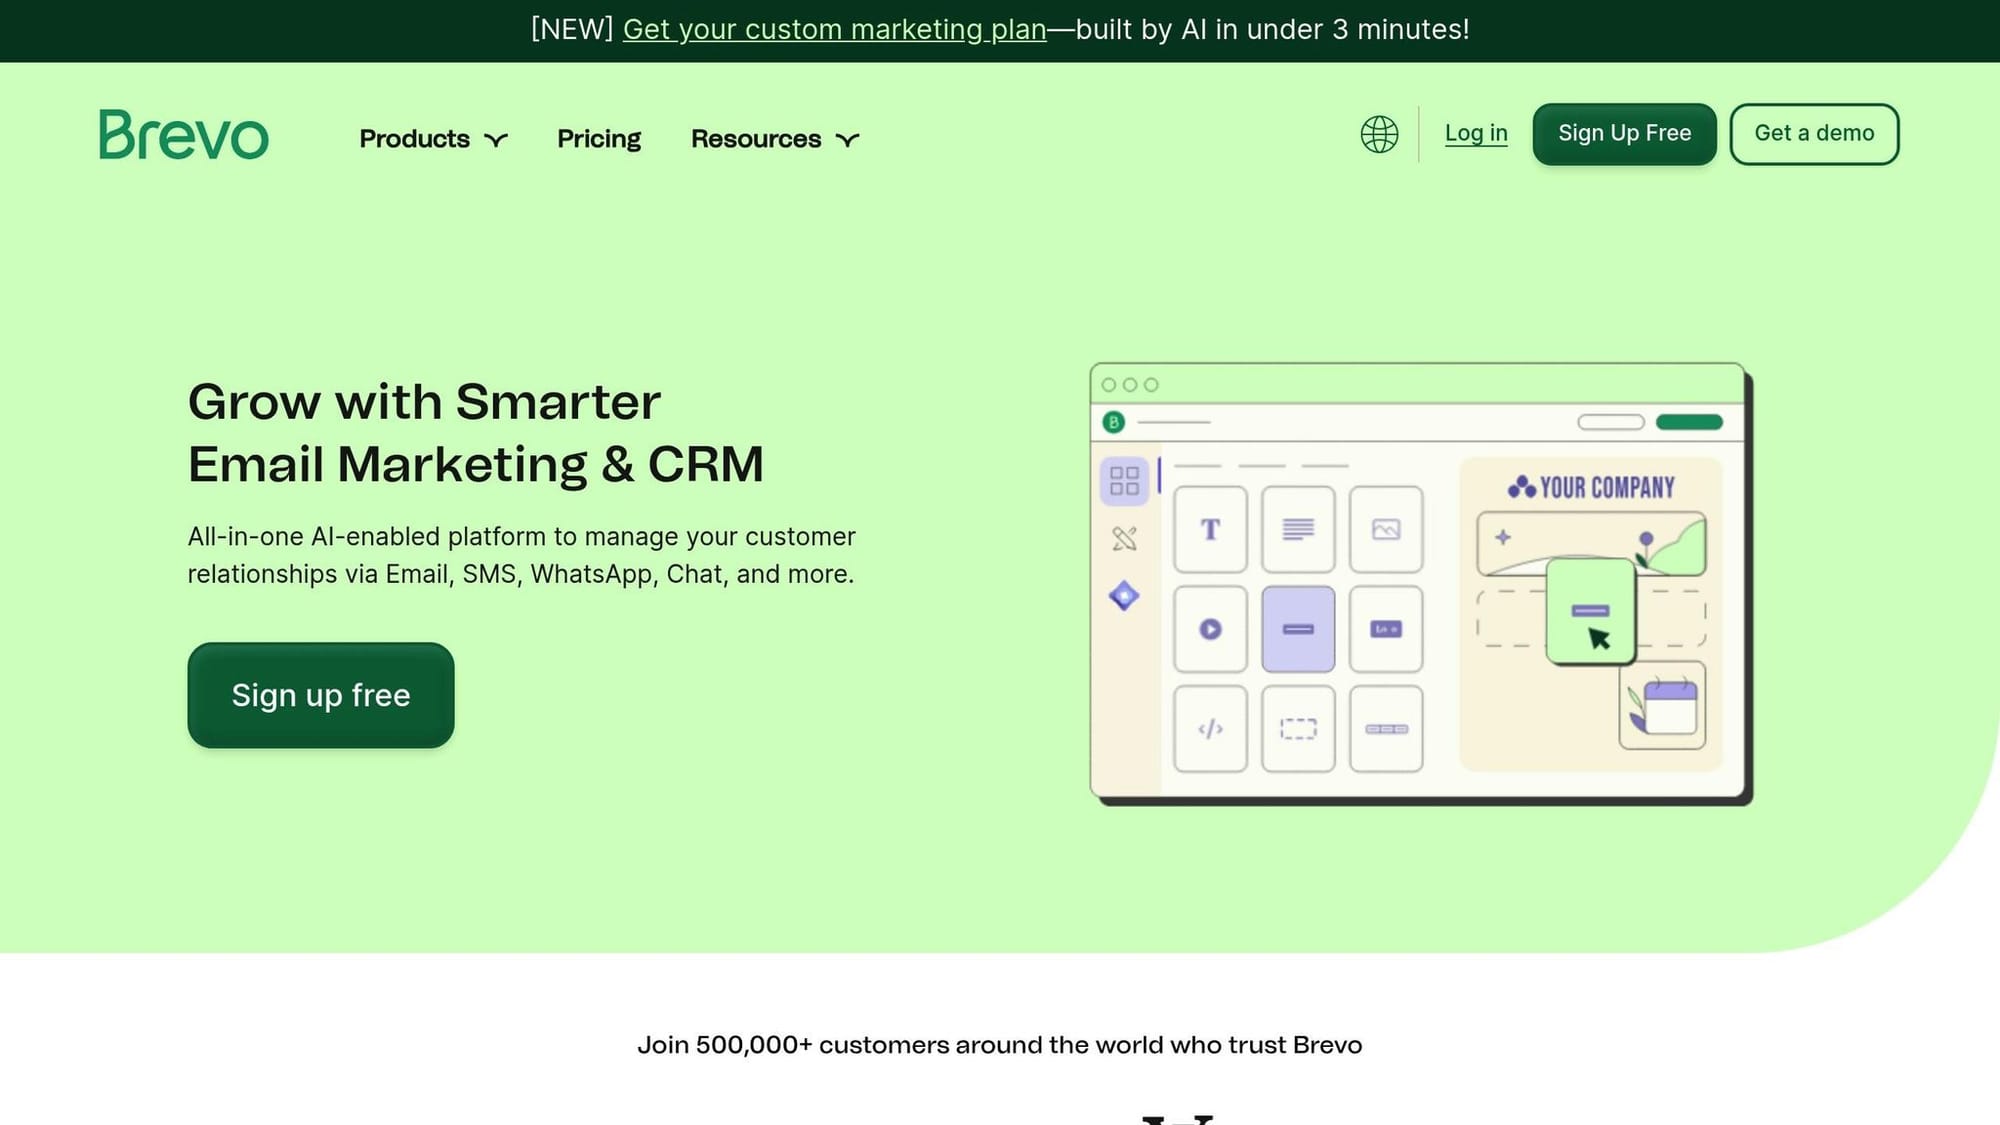Image resolution: width=2000 pixels, height=1125 pixels.
Task: Select the highlighted button block icon
Action: [x=1298, y=630]
